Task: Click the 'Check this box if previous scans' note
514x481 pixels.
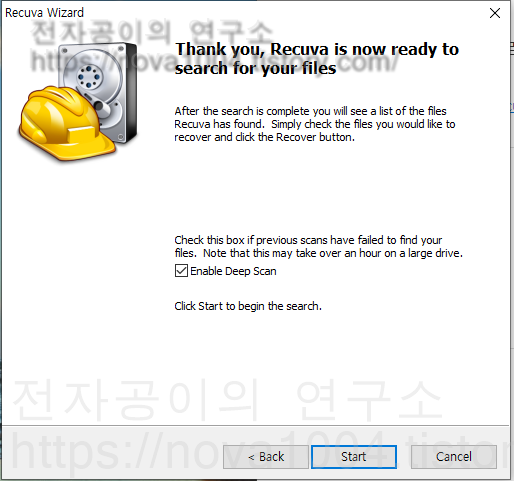Action: [319, 247]
